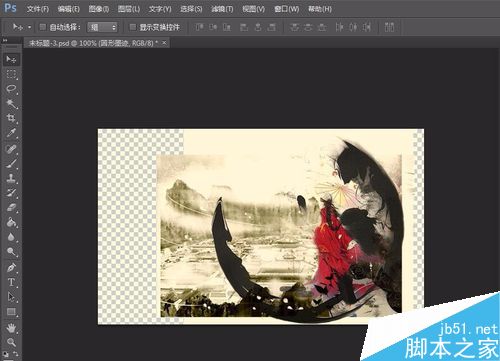Open the 帮助(H) menu
The height and width of the screenshot is (361, 500).
click(x=320, y=9)
